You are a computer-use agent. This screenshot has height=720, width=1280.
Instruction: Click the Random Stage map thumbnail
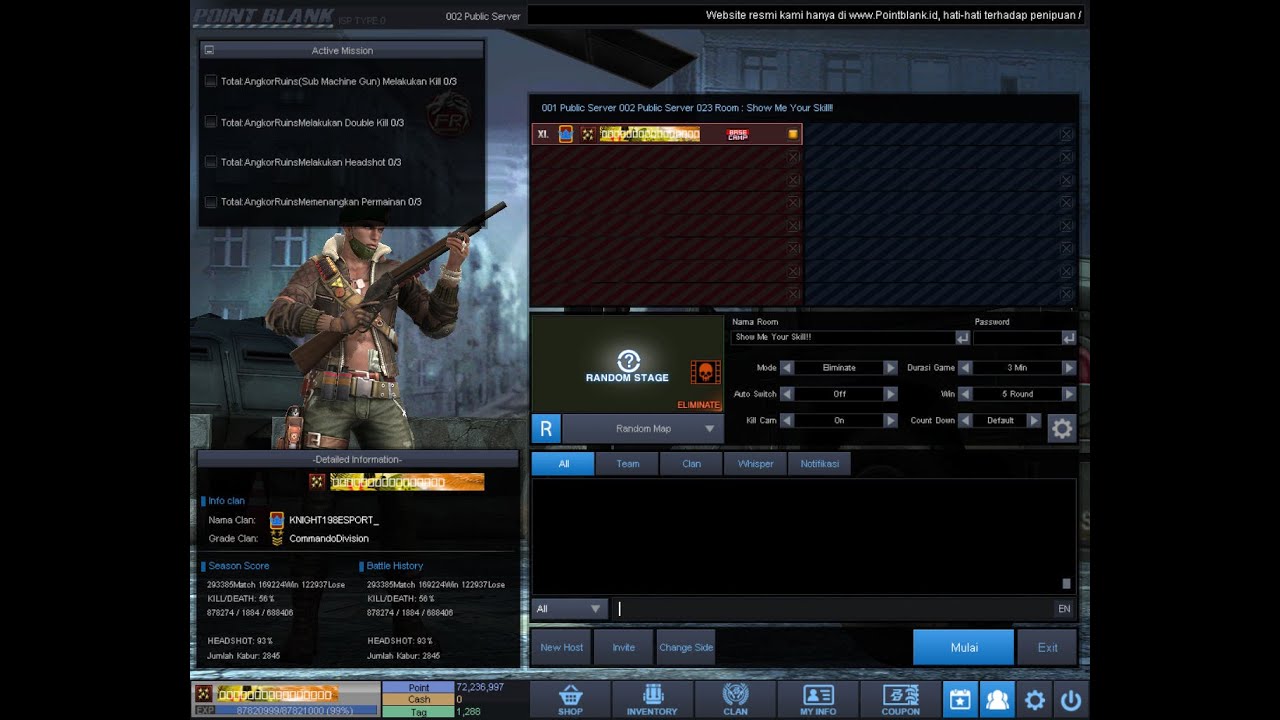[x=627, y=364]
